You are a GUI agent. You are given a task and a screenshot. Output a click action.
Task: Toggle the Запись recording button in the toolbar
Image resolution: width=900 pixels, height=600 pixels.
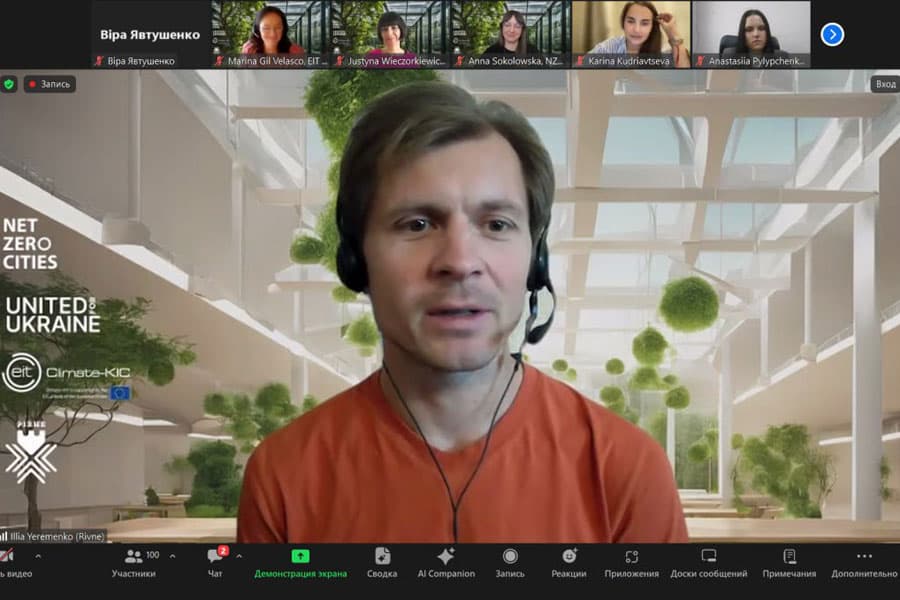click(510, 563)
